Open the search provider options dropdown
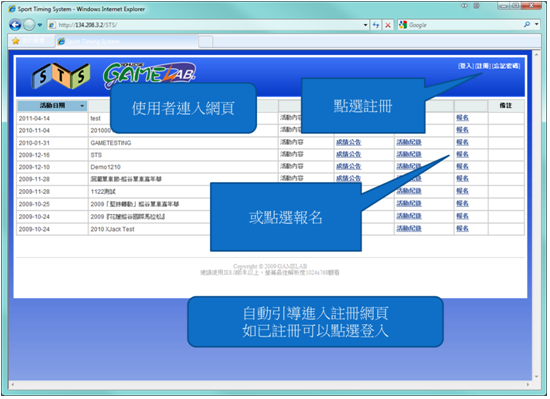Image resolution: width=550 pixels, height=399 pixels. pos(537,24)
